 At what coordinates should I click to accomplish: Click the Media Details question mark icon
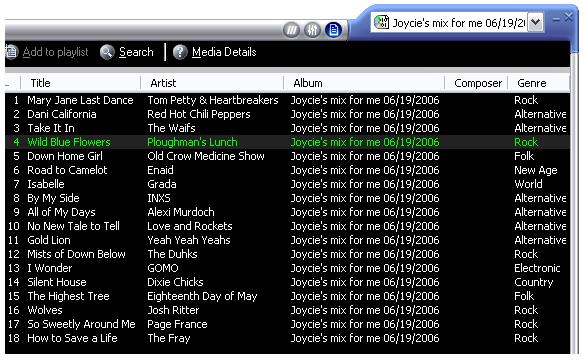click(180, 52)
